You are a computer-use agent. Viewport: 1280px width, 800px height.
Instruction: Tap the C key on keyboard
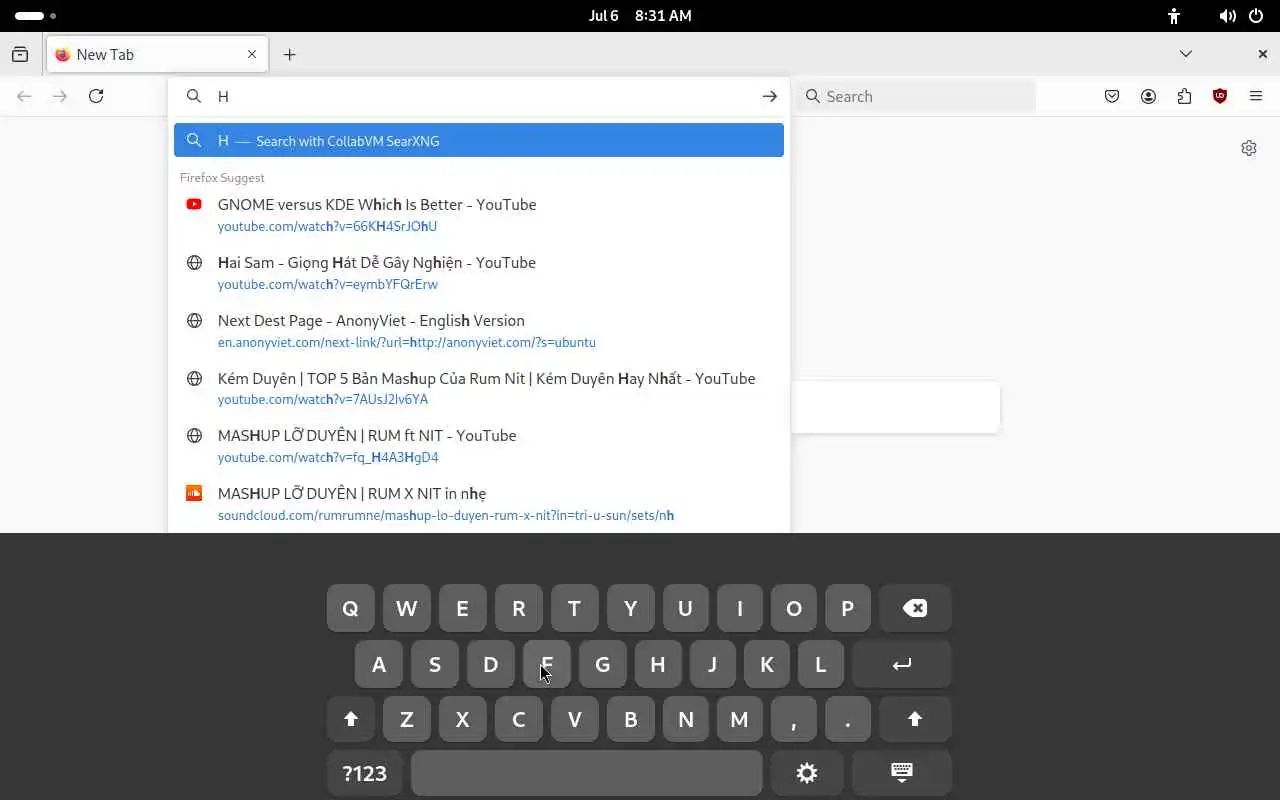[518, 719]
